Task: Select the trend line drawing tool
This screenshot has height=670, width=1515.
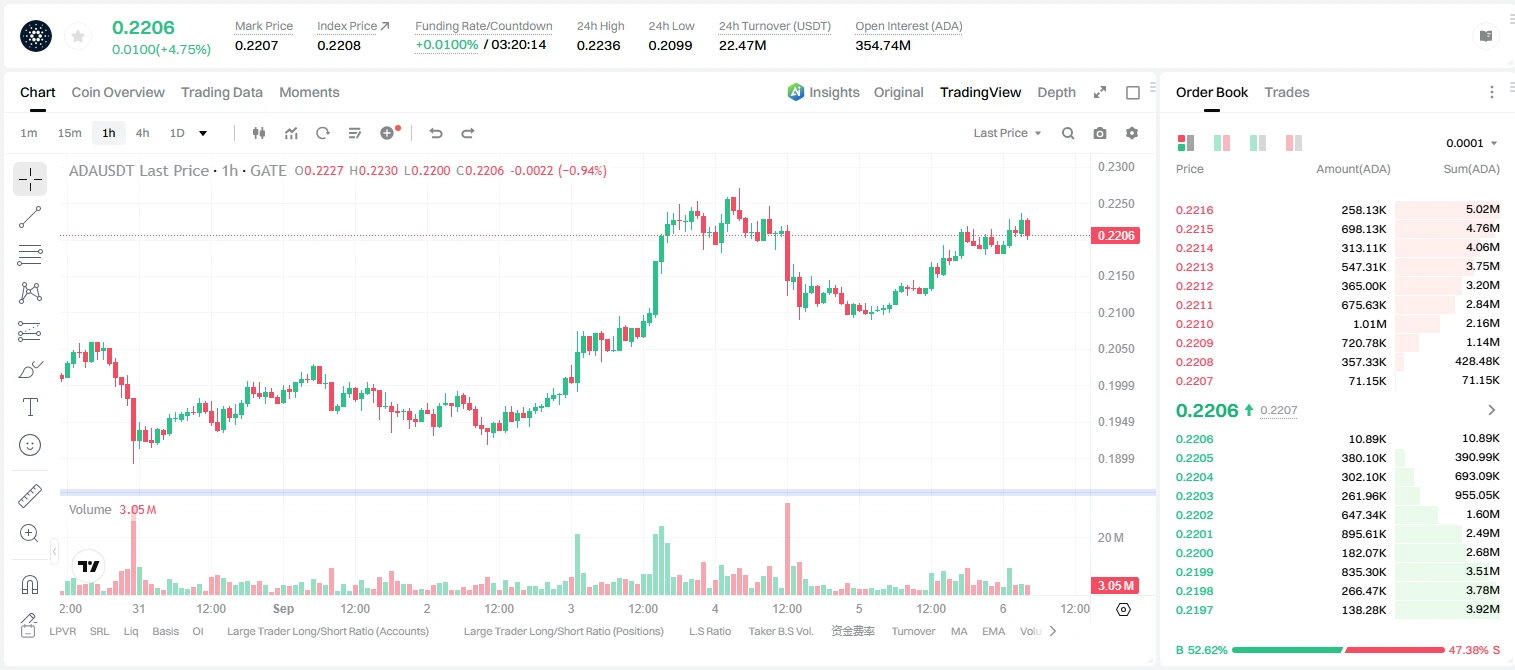Action: click(30, 217)
